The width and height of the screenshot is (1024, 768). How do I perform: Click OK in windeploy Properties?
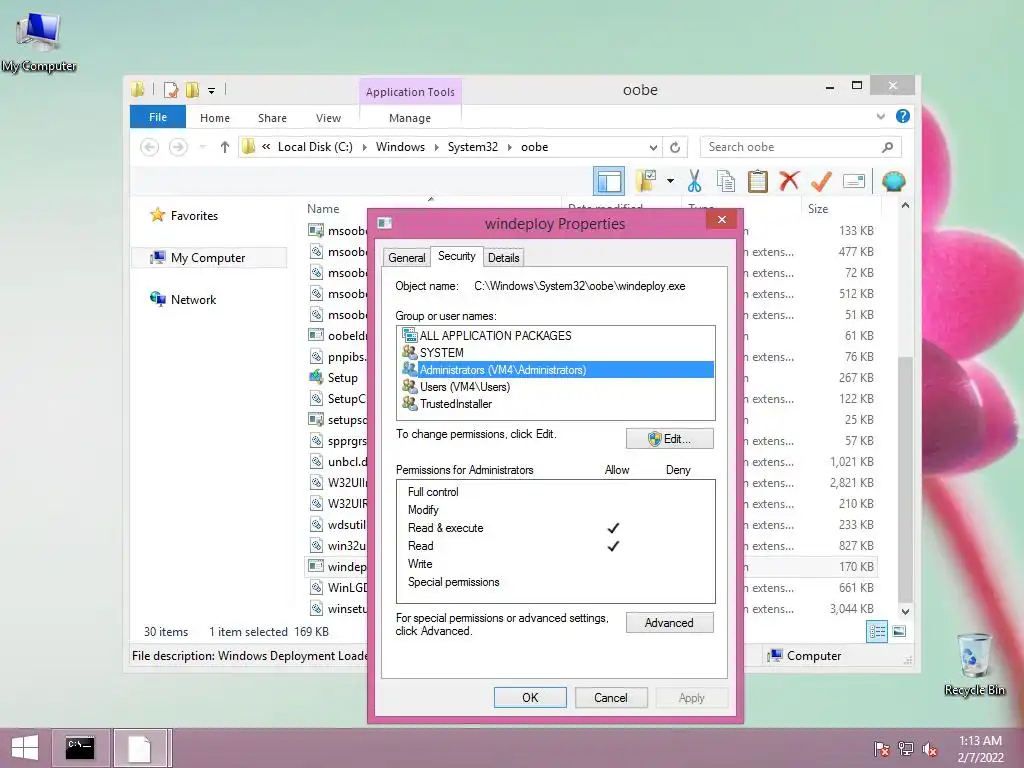530,697
